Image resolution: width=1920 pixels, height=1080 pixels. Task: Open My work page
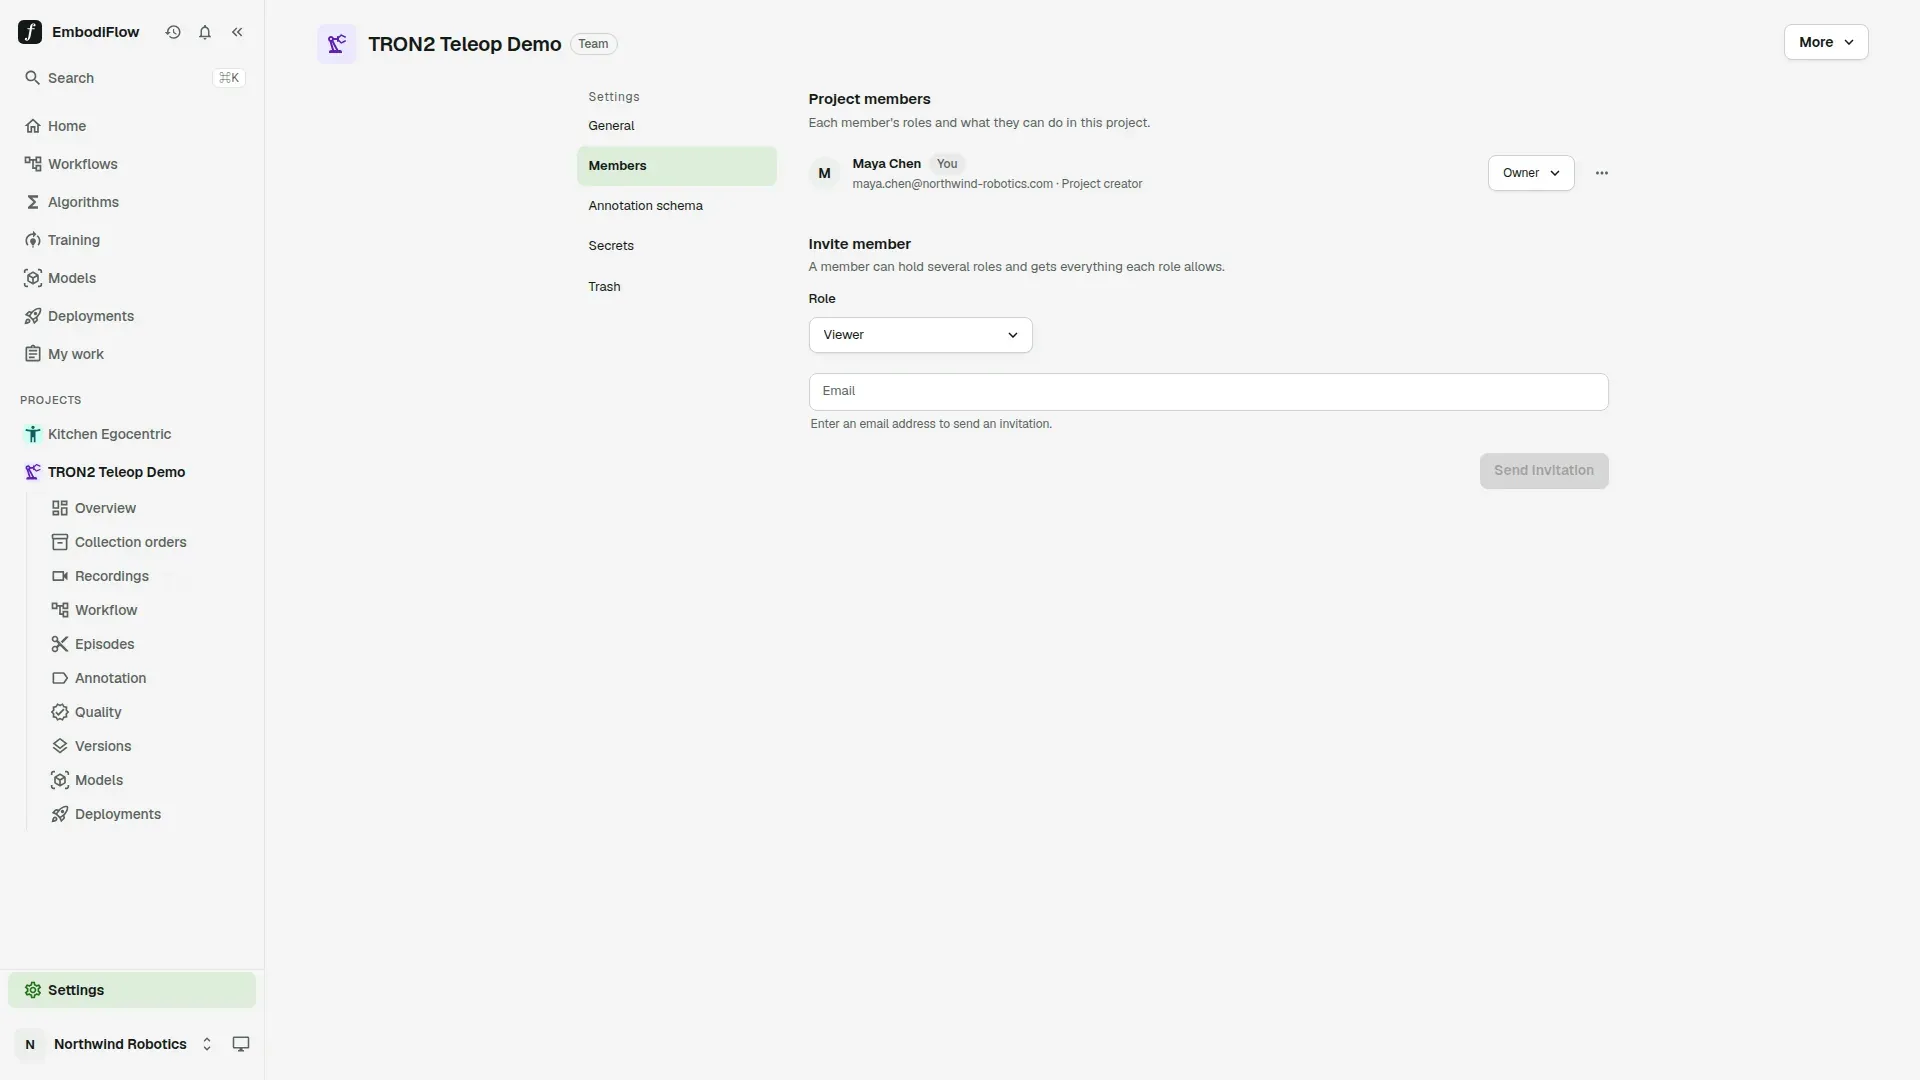pos(131,354)
